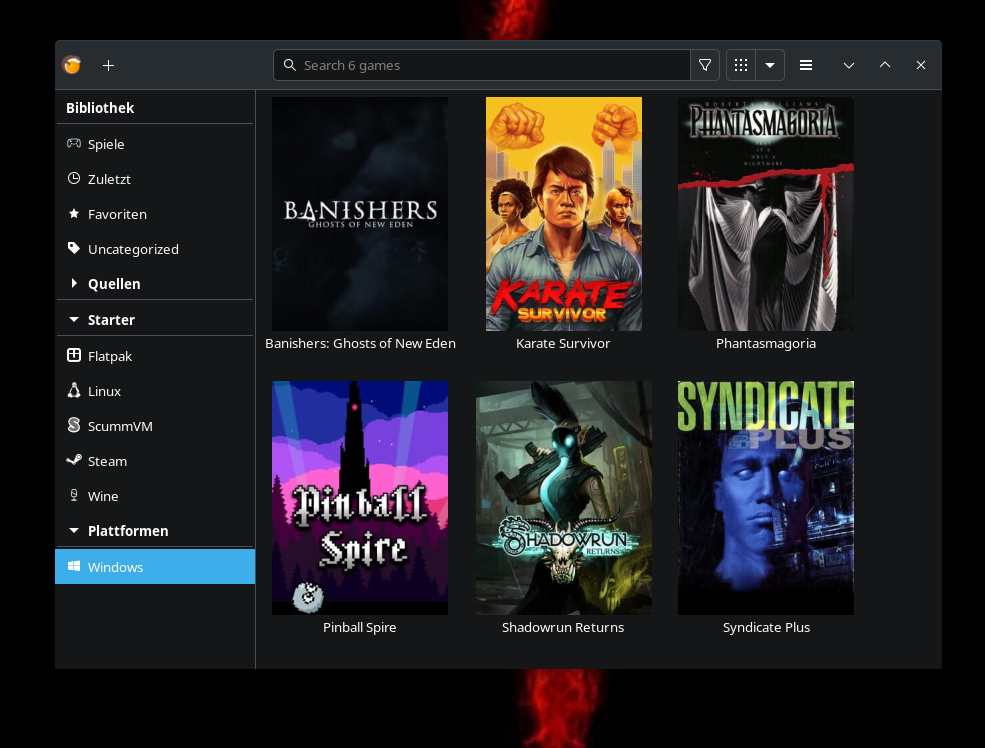Viewport: 985px width, 748px height.
Task: Click the gamepad icon next to Spiele
Action: 73,143
